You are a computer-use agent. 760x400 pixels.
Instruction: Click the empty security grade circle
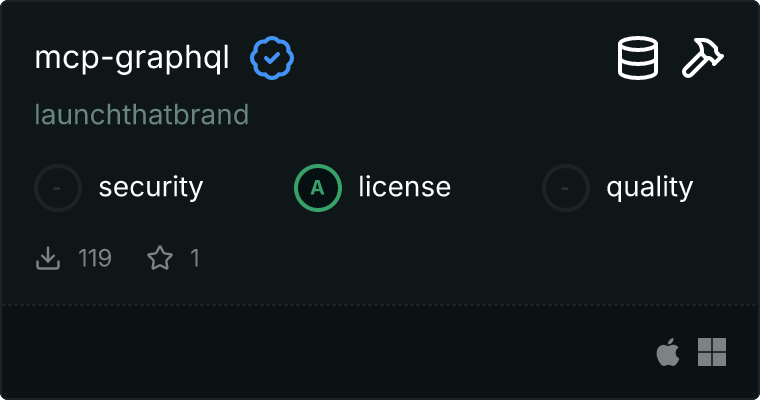[x=58, y=187]
